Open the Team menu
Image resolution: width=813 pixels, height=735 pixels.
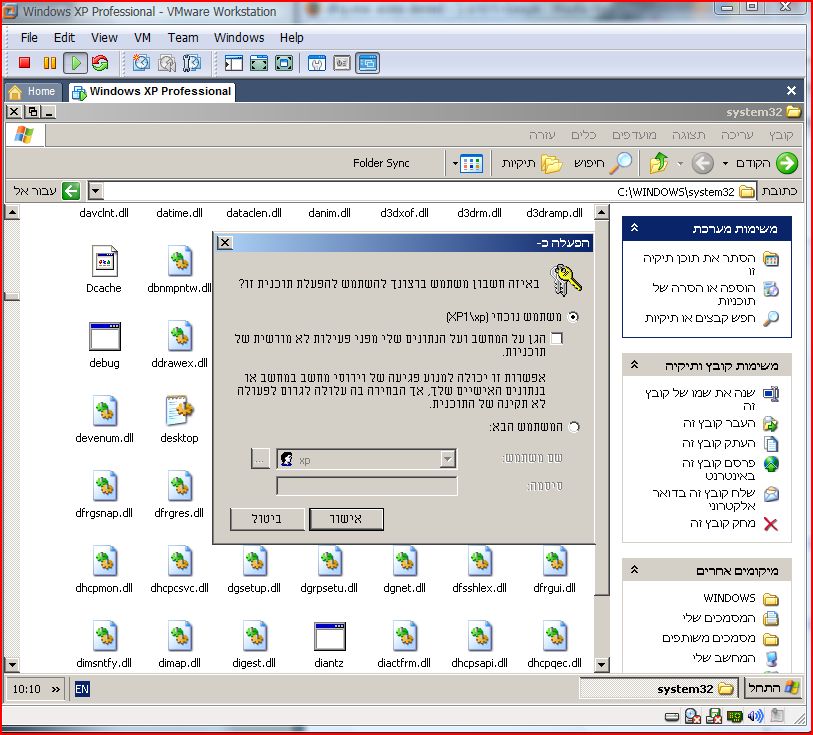183,38
